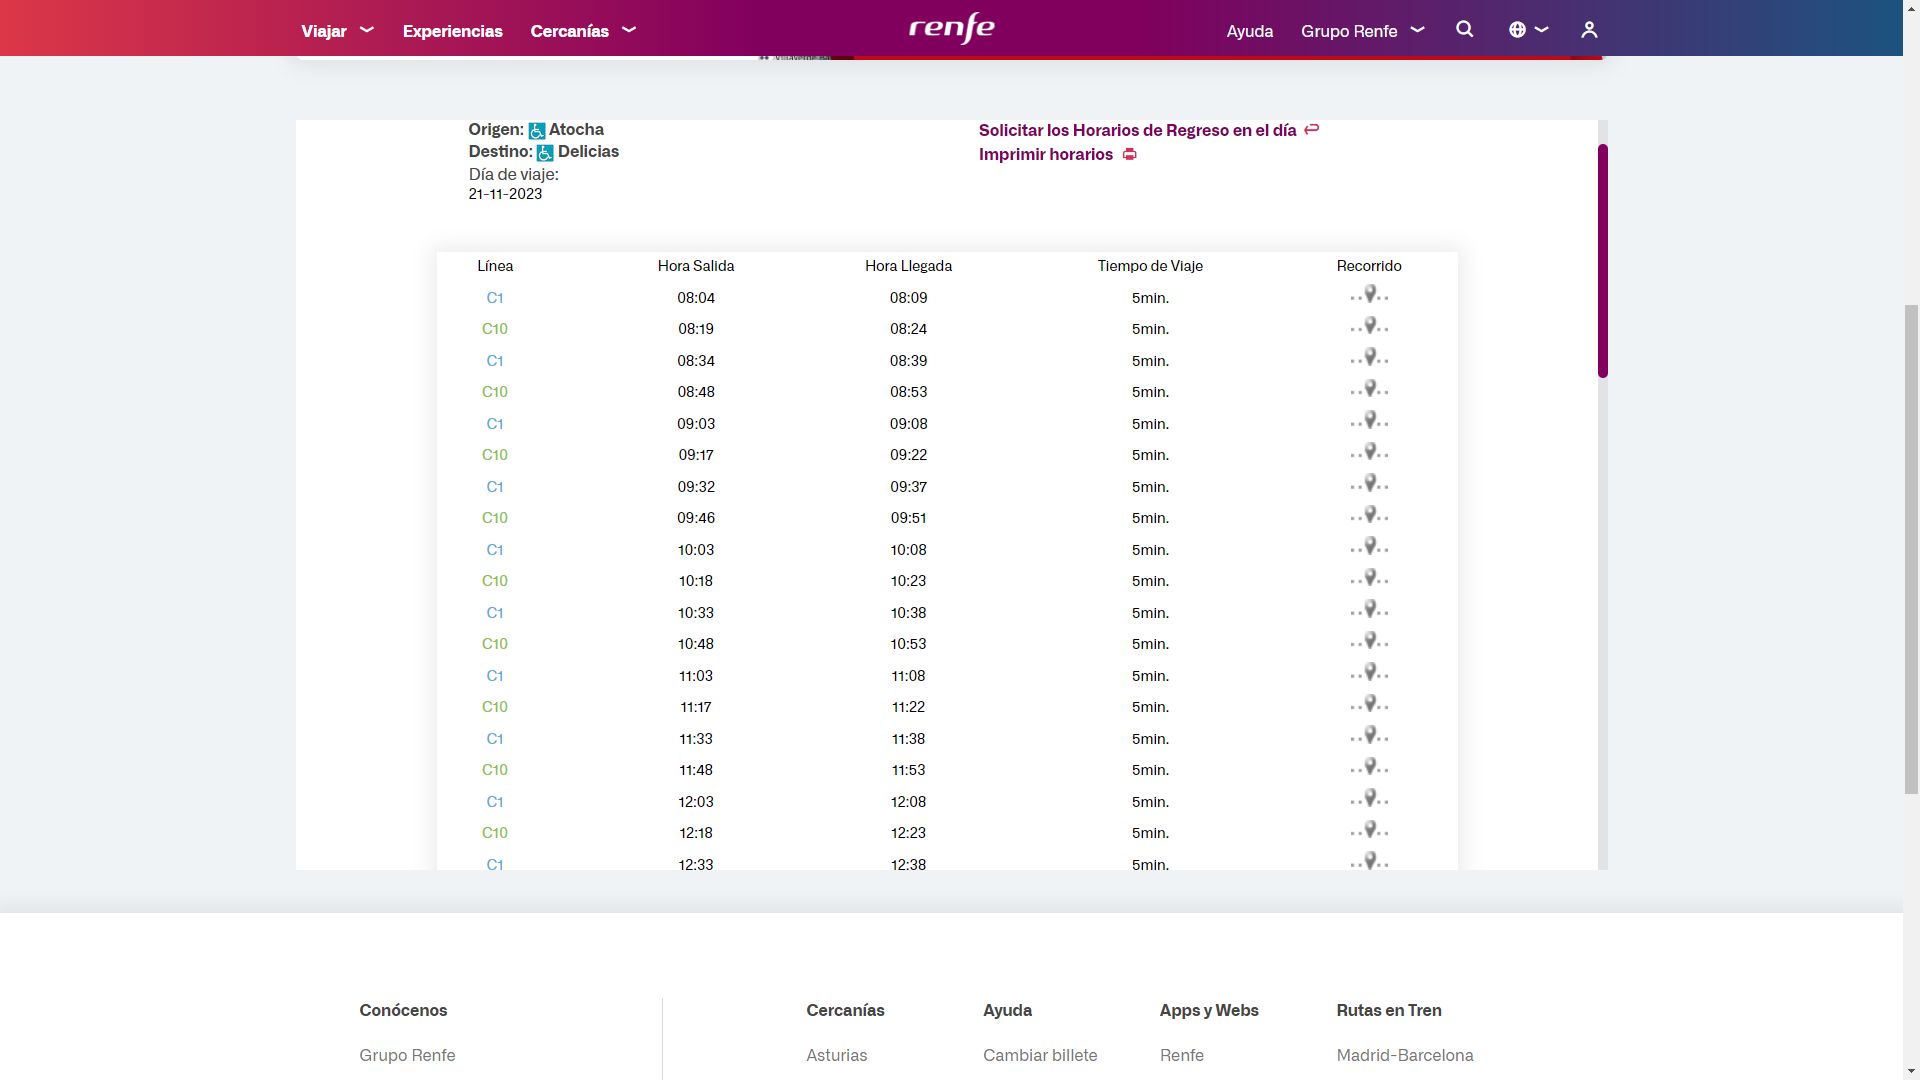Open C10 line at 10:18

point(495,581)
